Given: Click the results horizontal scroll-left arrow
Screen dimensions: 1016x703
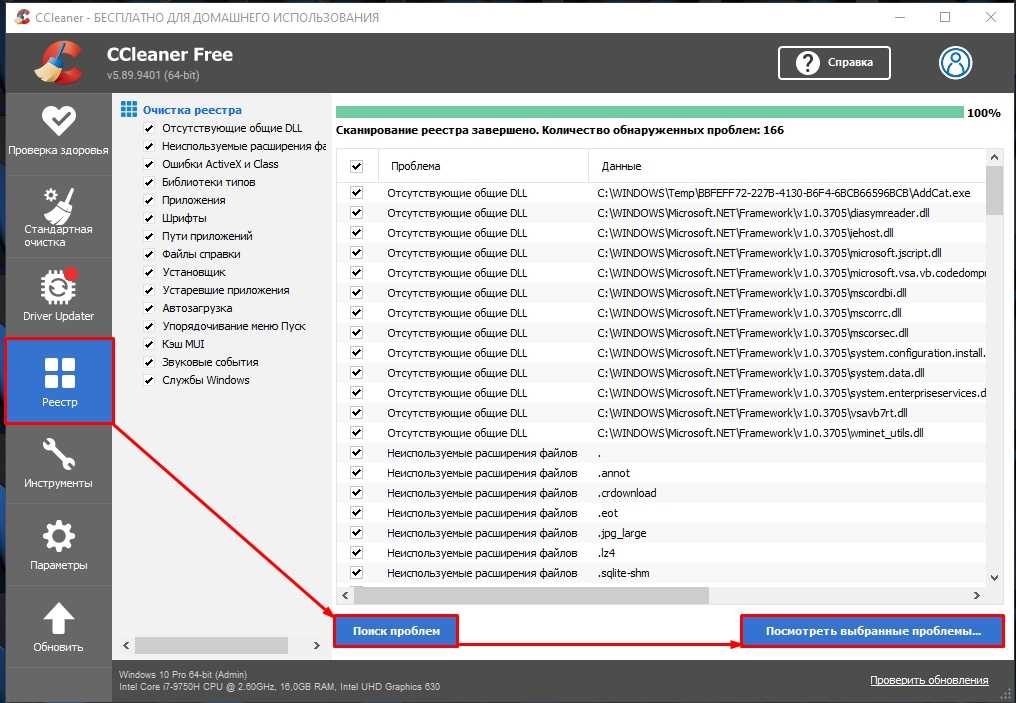Looking at the screenshot, I should (x=345, y=595).
